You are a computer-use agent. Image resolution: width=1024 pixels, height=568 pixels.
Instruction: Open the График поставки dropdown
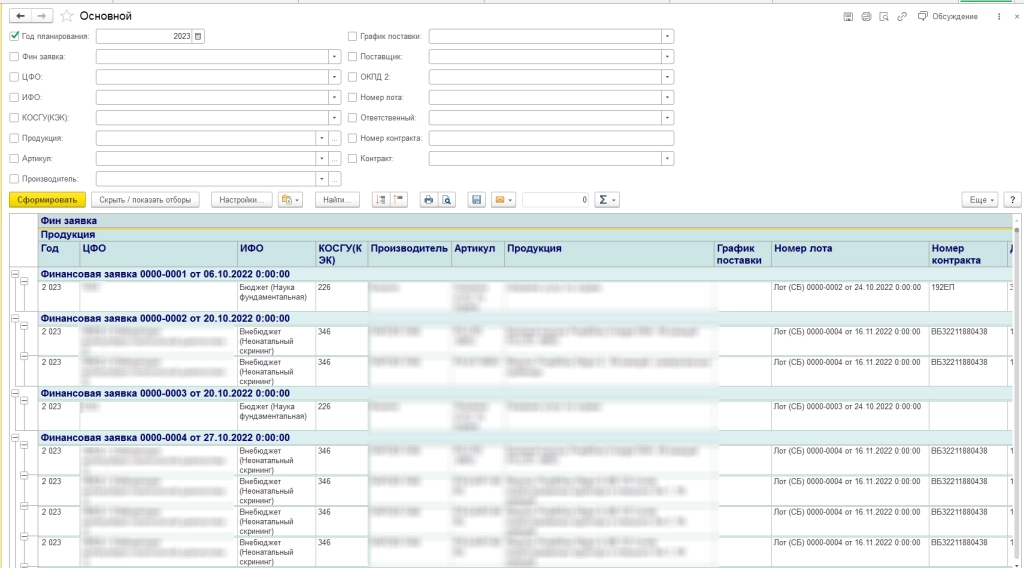(667, 37)
